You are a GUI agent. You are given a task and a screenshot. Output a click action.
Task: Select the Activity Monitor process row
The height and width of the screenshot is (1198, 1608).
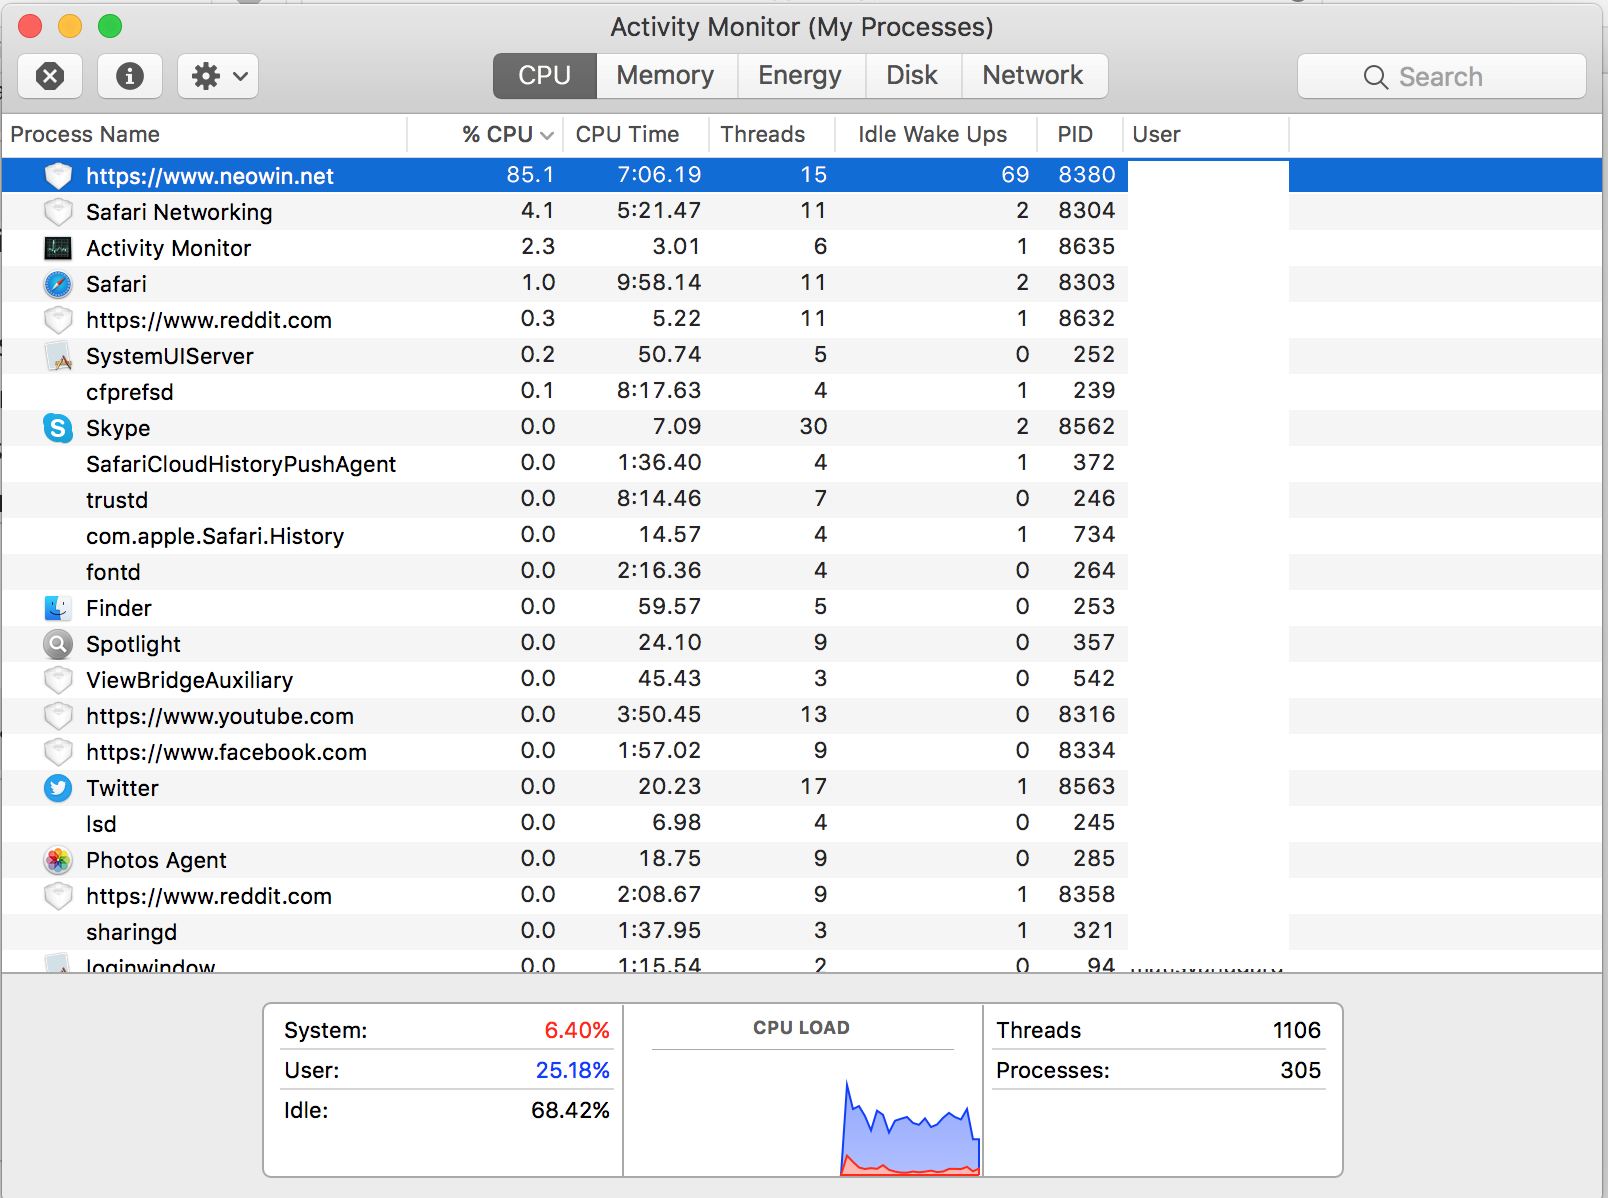click(802, 248)
